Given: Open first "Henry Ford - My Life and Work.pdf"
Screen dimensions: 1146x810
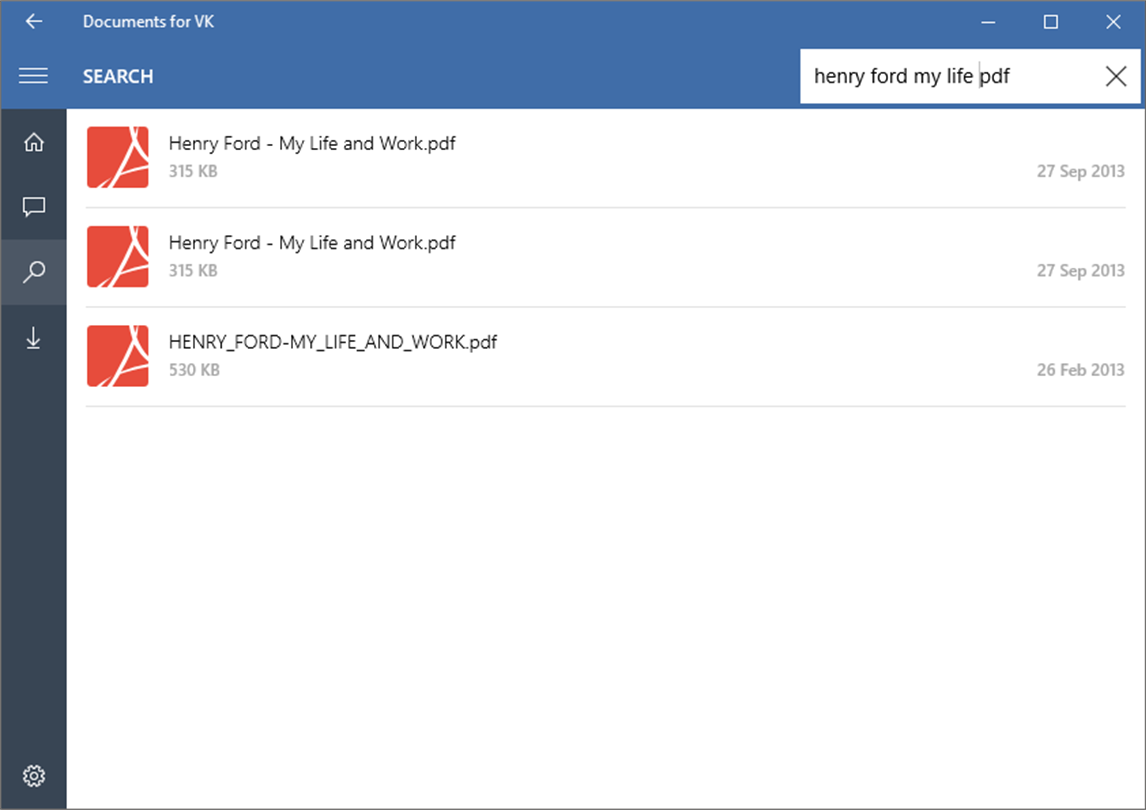Looking at the screenshot, I should pyautogui.click(x=312, y=144).
